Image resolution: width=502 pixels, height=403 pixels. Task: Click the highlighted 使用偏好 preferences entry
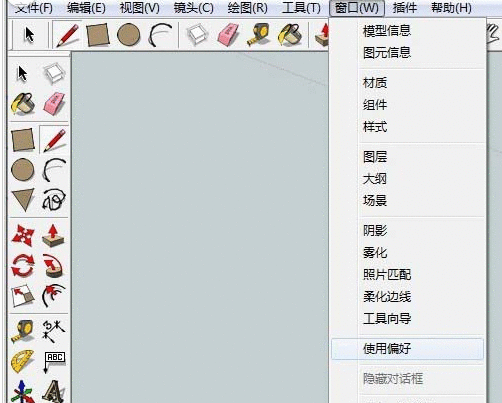(407, 349)
